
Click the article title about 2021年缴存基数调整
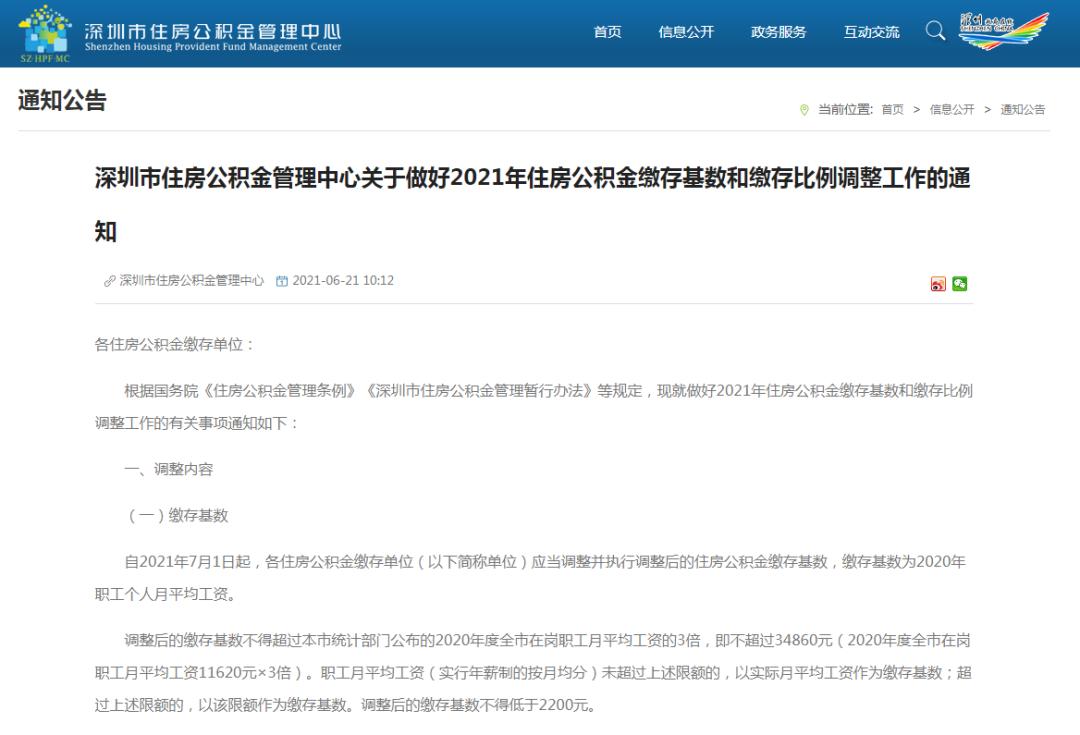click(532, 179)
